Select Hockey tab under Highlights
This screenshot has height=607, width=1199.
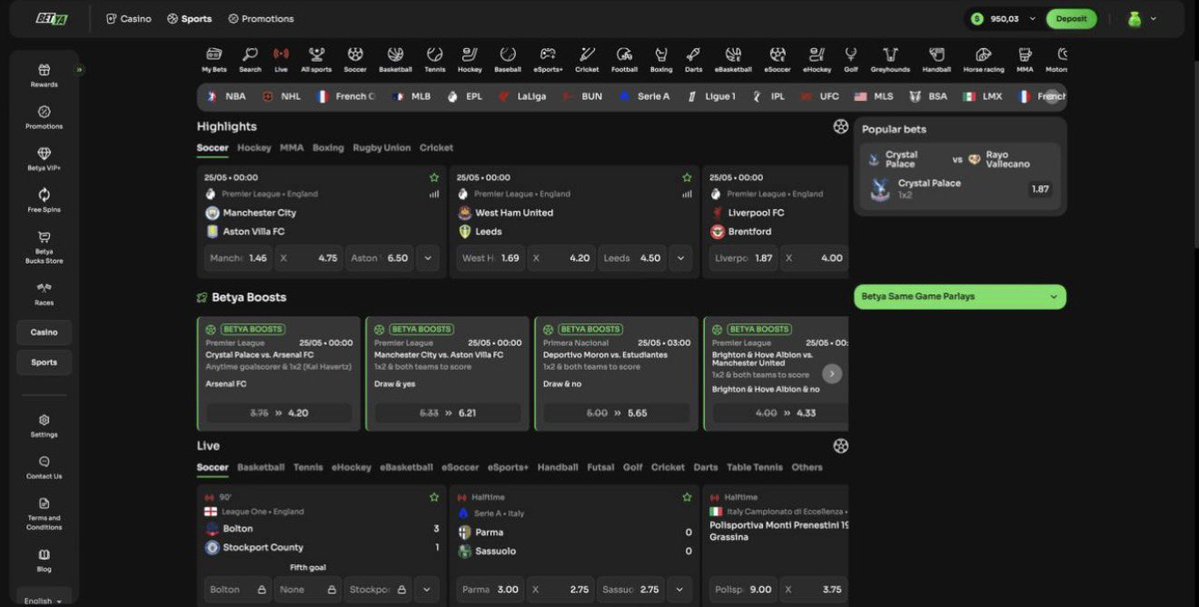254,148
